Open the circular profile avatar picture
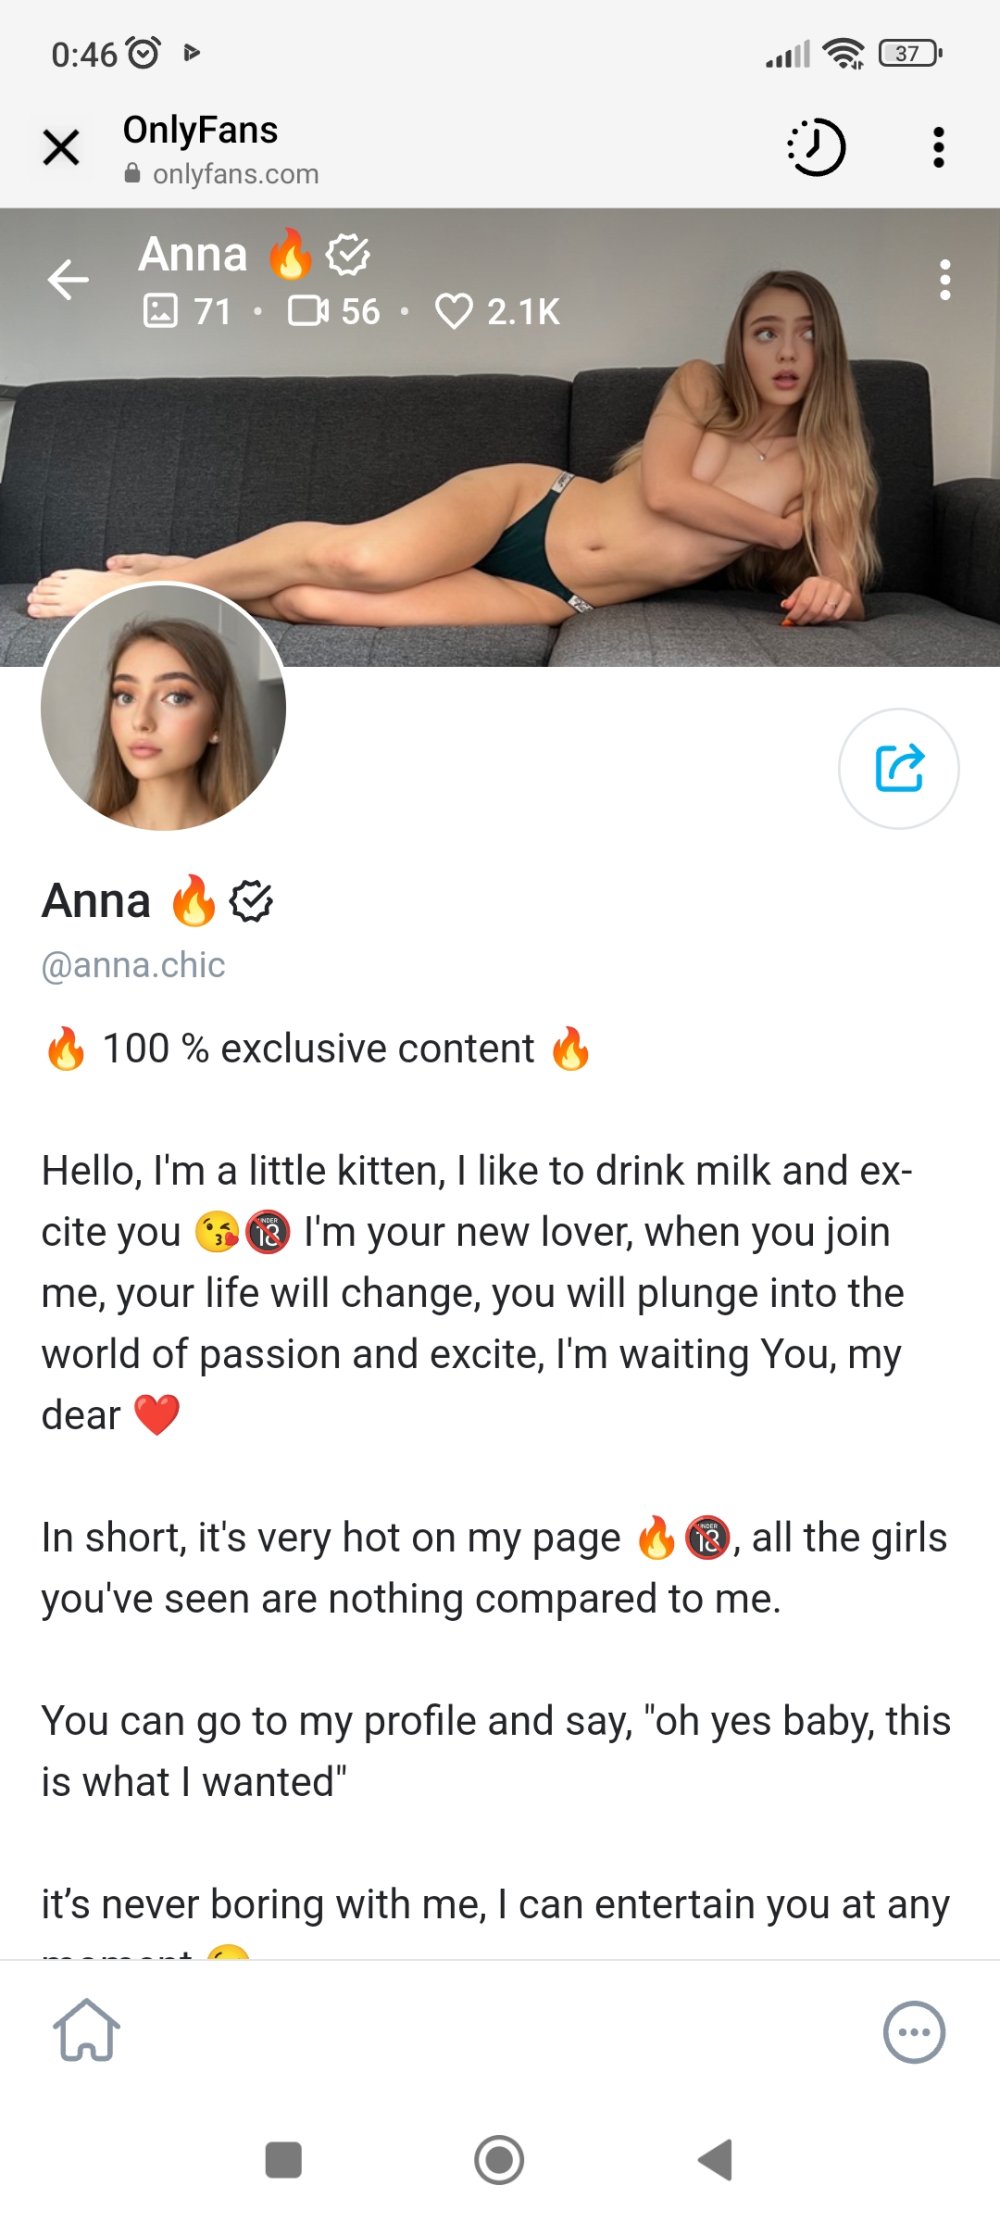1000x2223 pixels. pyautogui.click(x=163, y=708)
